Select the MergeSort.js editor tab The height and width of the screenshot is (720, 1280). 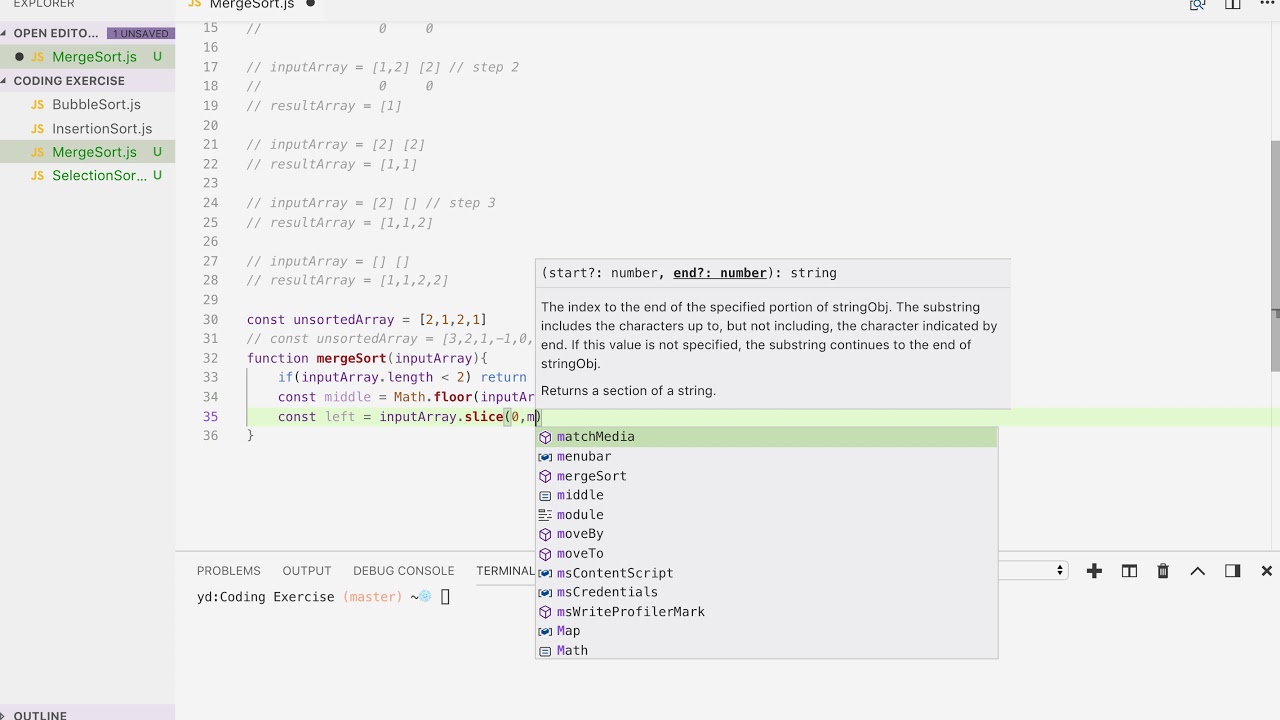point(251,6)
